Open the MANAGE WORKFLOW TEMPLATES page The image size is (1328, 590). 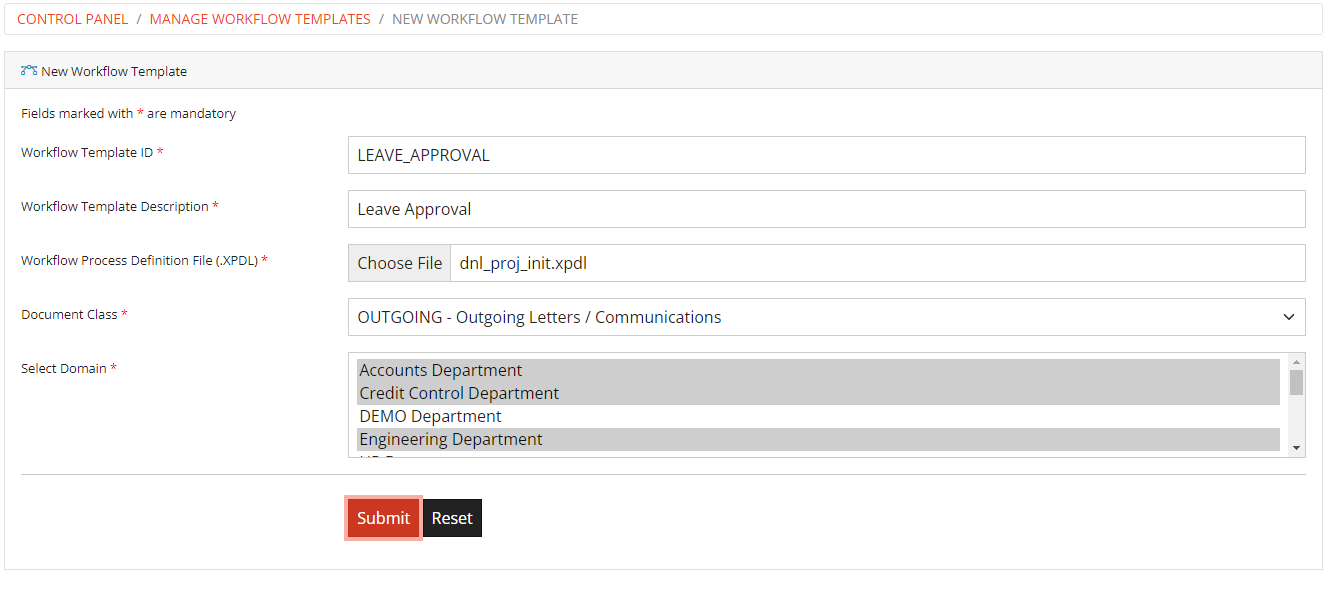[260, 18]
